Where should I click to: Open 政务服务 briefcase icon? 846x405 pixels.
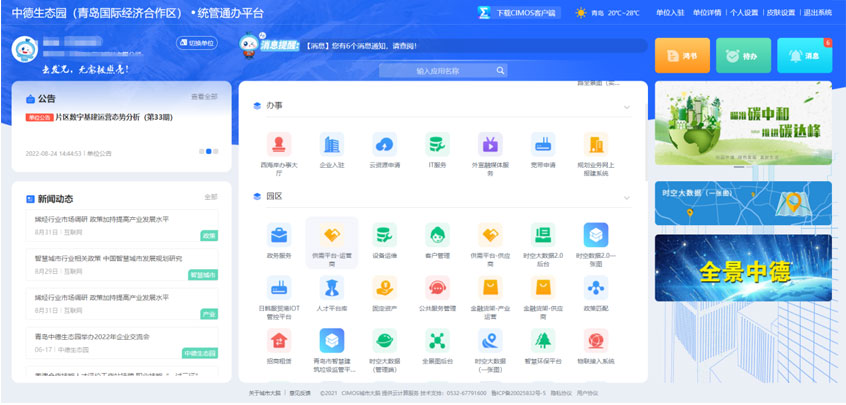tap(279, 236)
